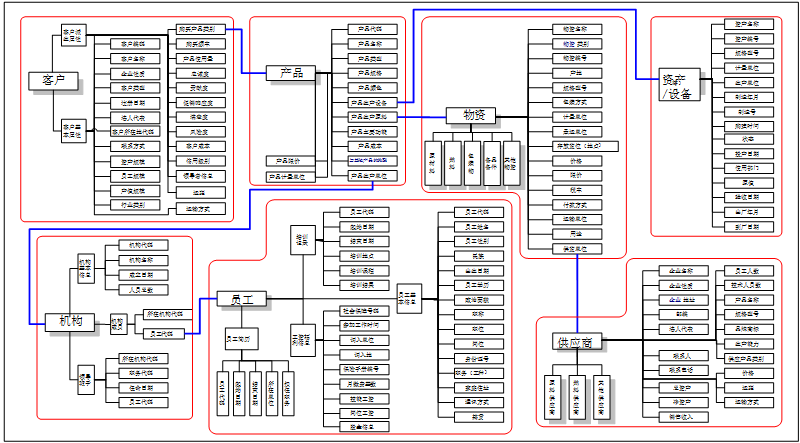Screen dimensions: 800x443
Task: Click the 机构代码 attribute box
Action: (143, 245)
